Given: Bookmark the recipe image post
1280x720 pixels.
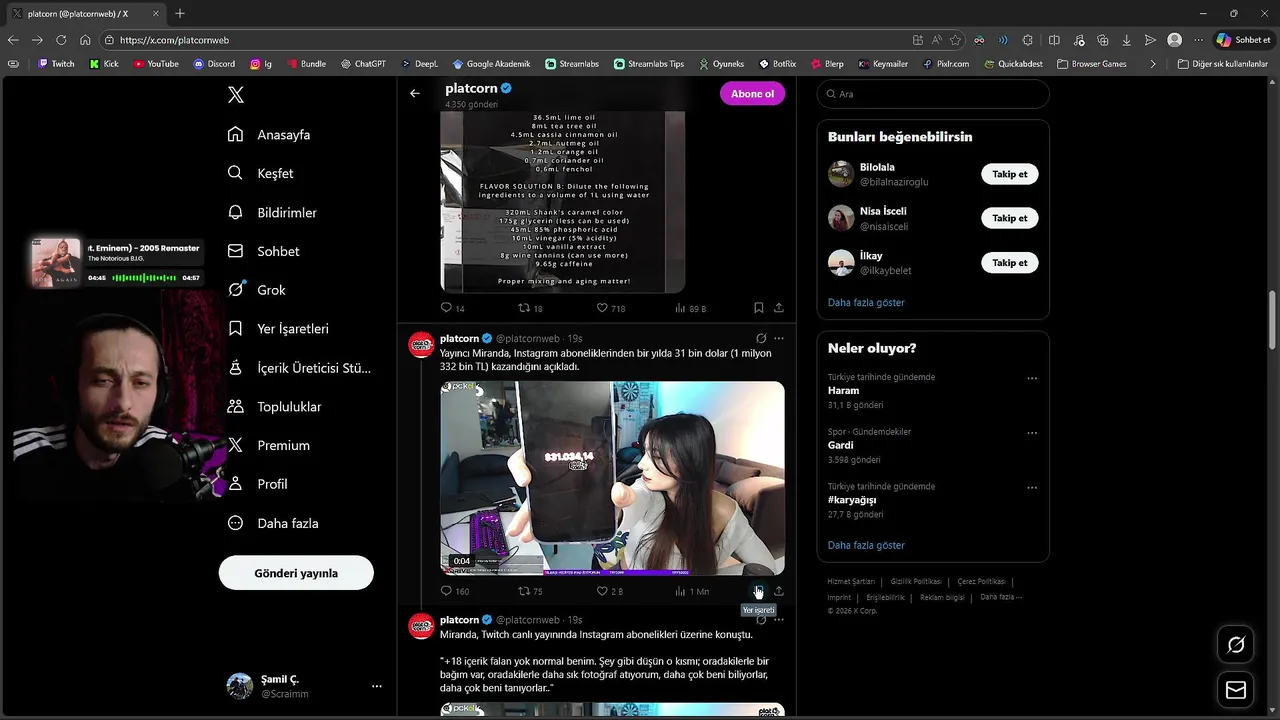Looking at the screenshot, I should coord(758,308).
